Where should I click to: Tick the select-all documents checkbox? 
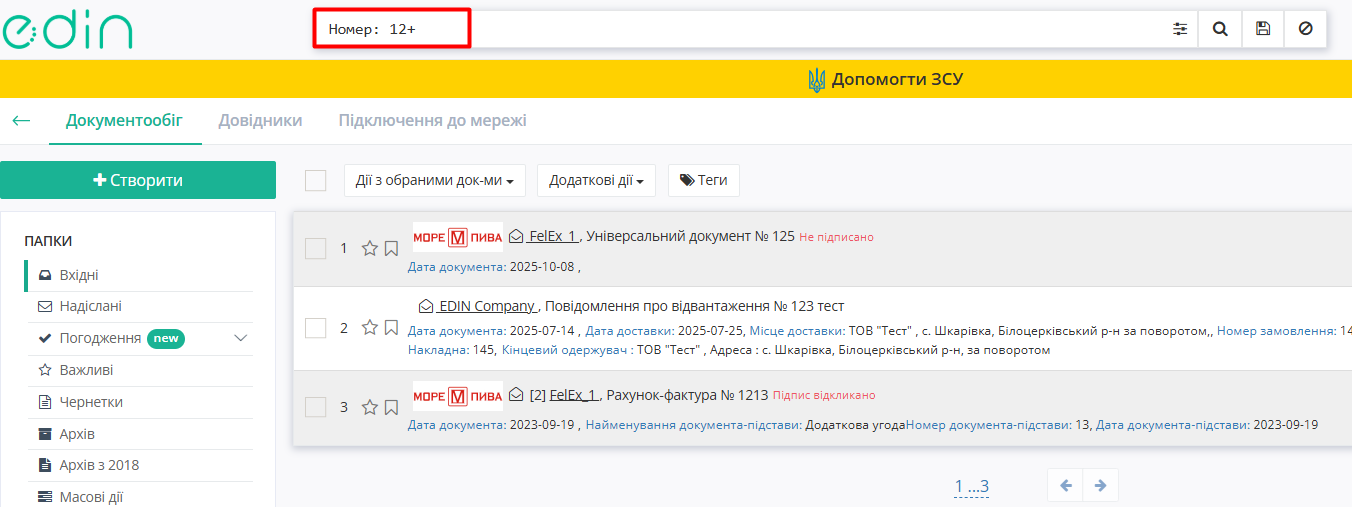coord(316,180)
